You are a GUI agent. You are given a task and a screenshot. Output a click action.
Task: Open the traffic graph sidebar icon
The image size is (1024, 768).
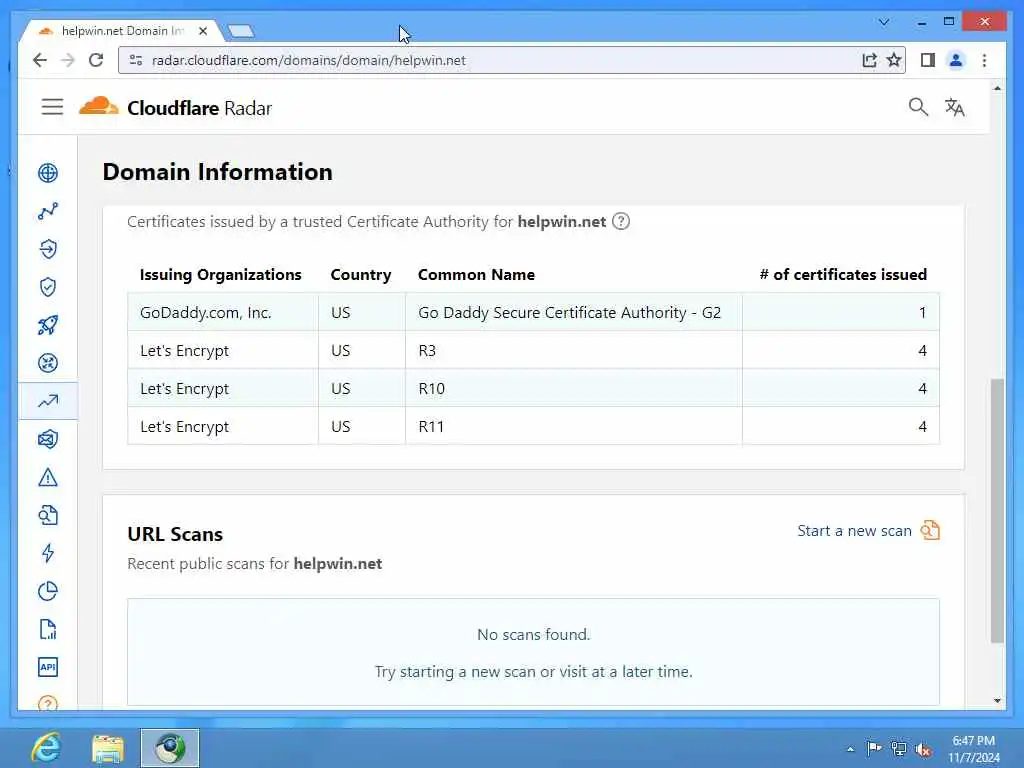click(x=48, y=211)
